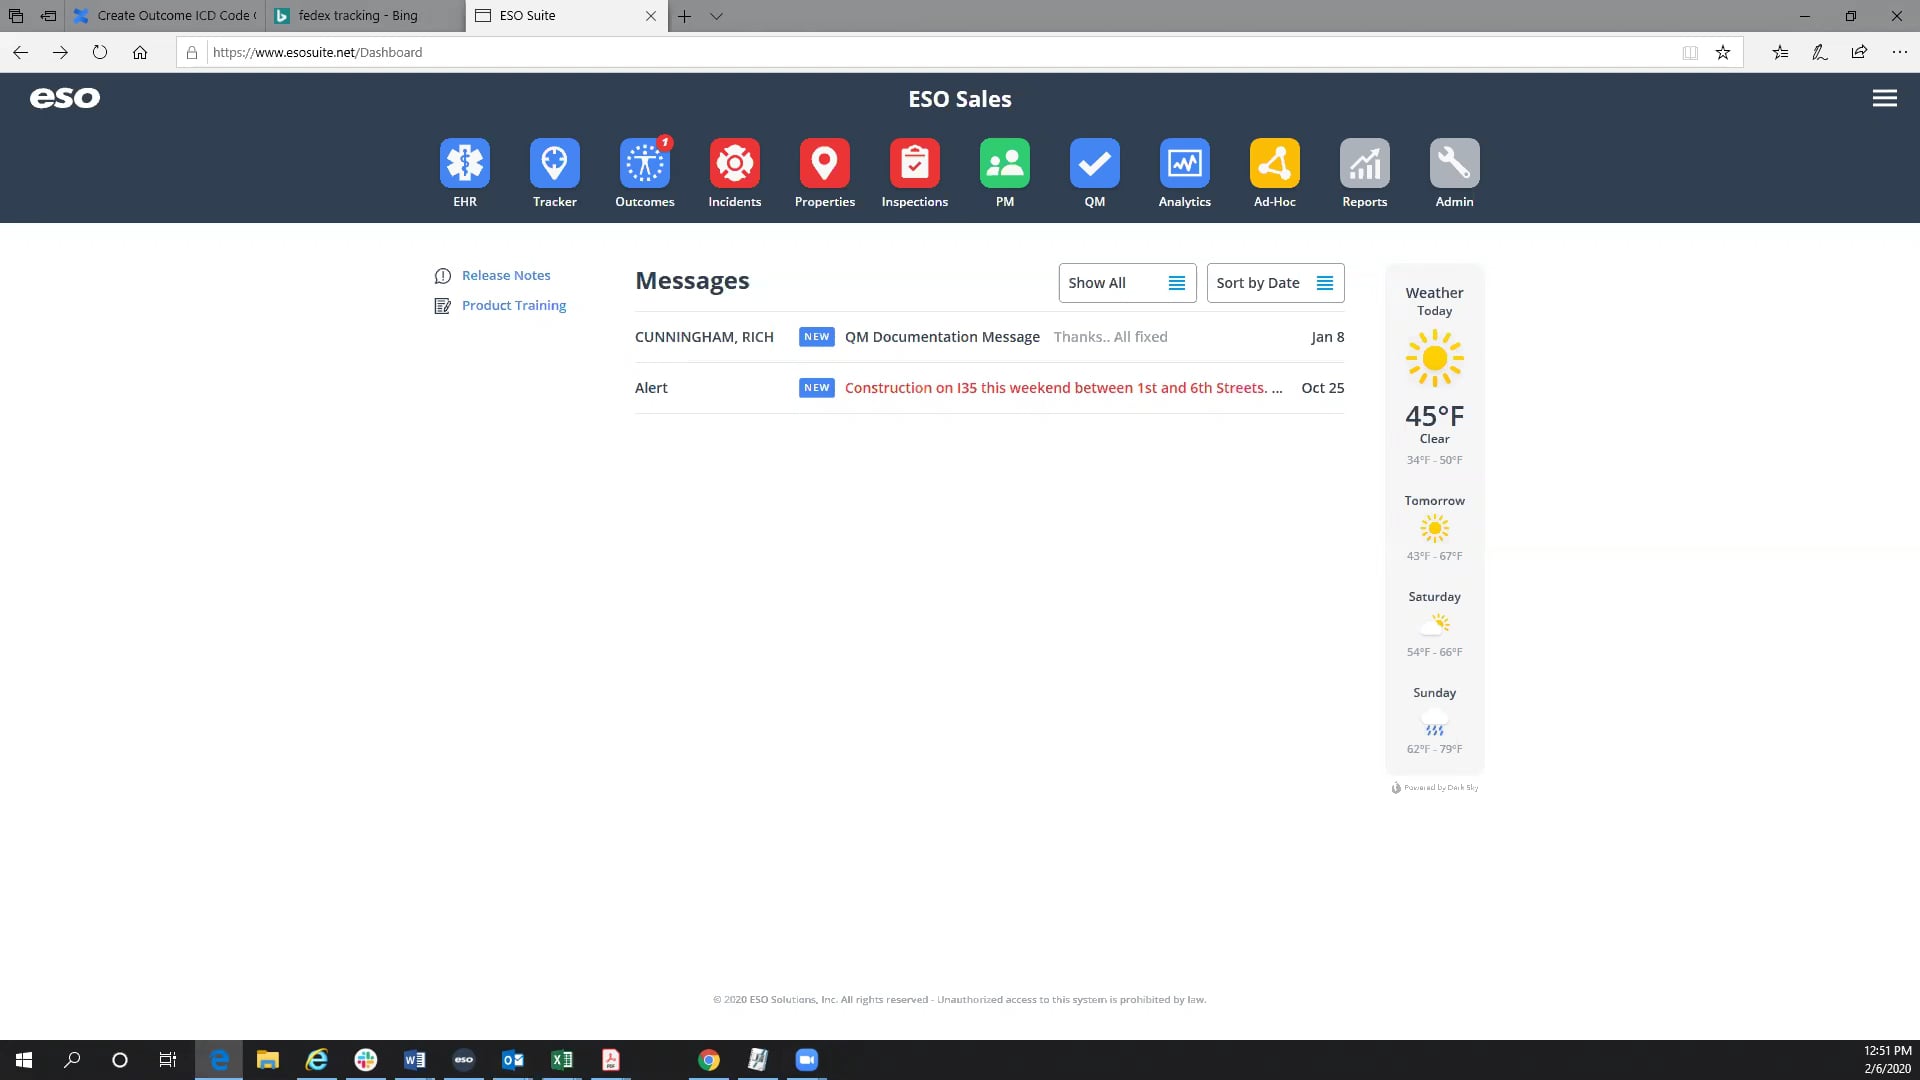The height and width of the screenshot is (1080, 1920).
Task: Expand the Show All filter dropdown
Action: coord(1127,283)
